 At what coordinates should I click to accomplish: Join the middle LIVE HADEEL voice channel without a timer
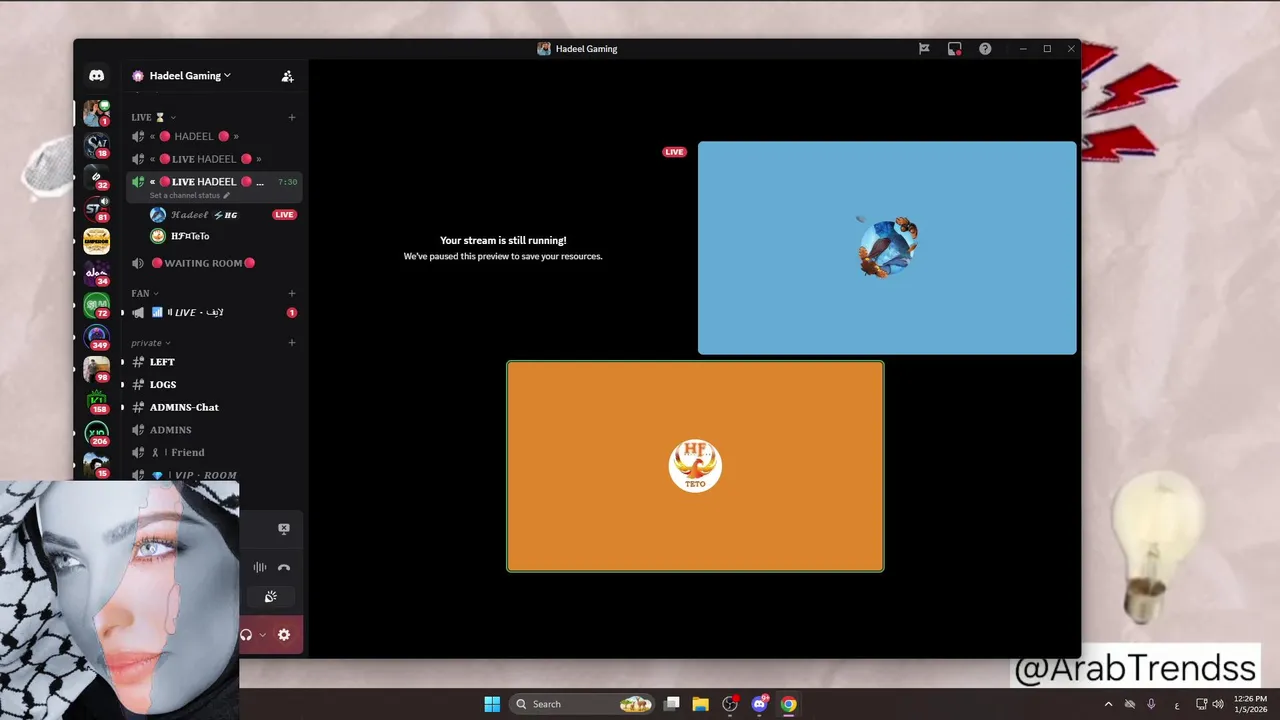[214, 159]
